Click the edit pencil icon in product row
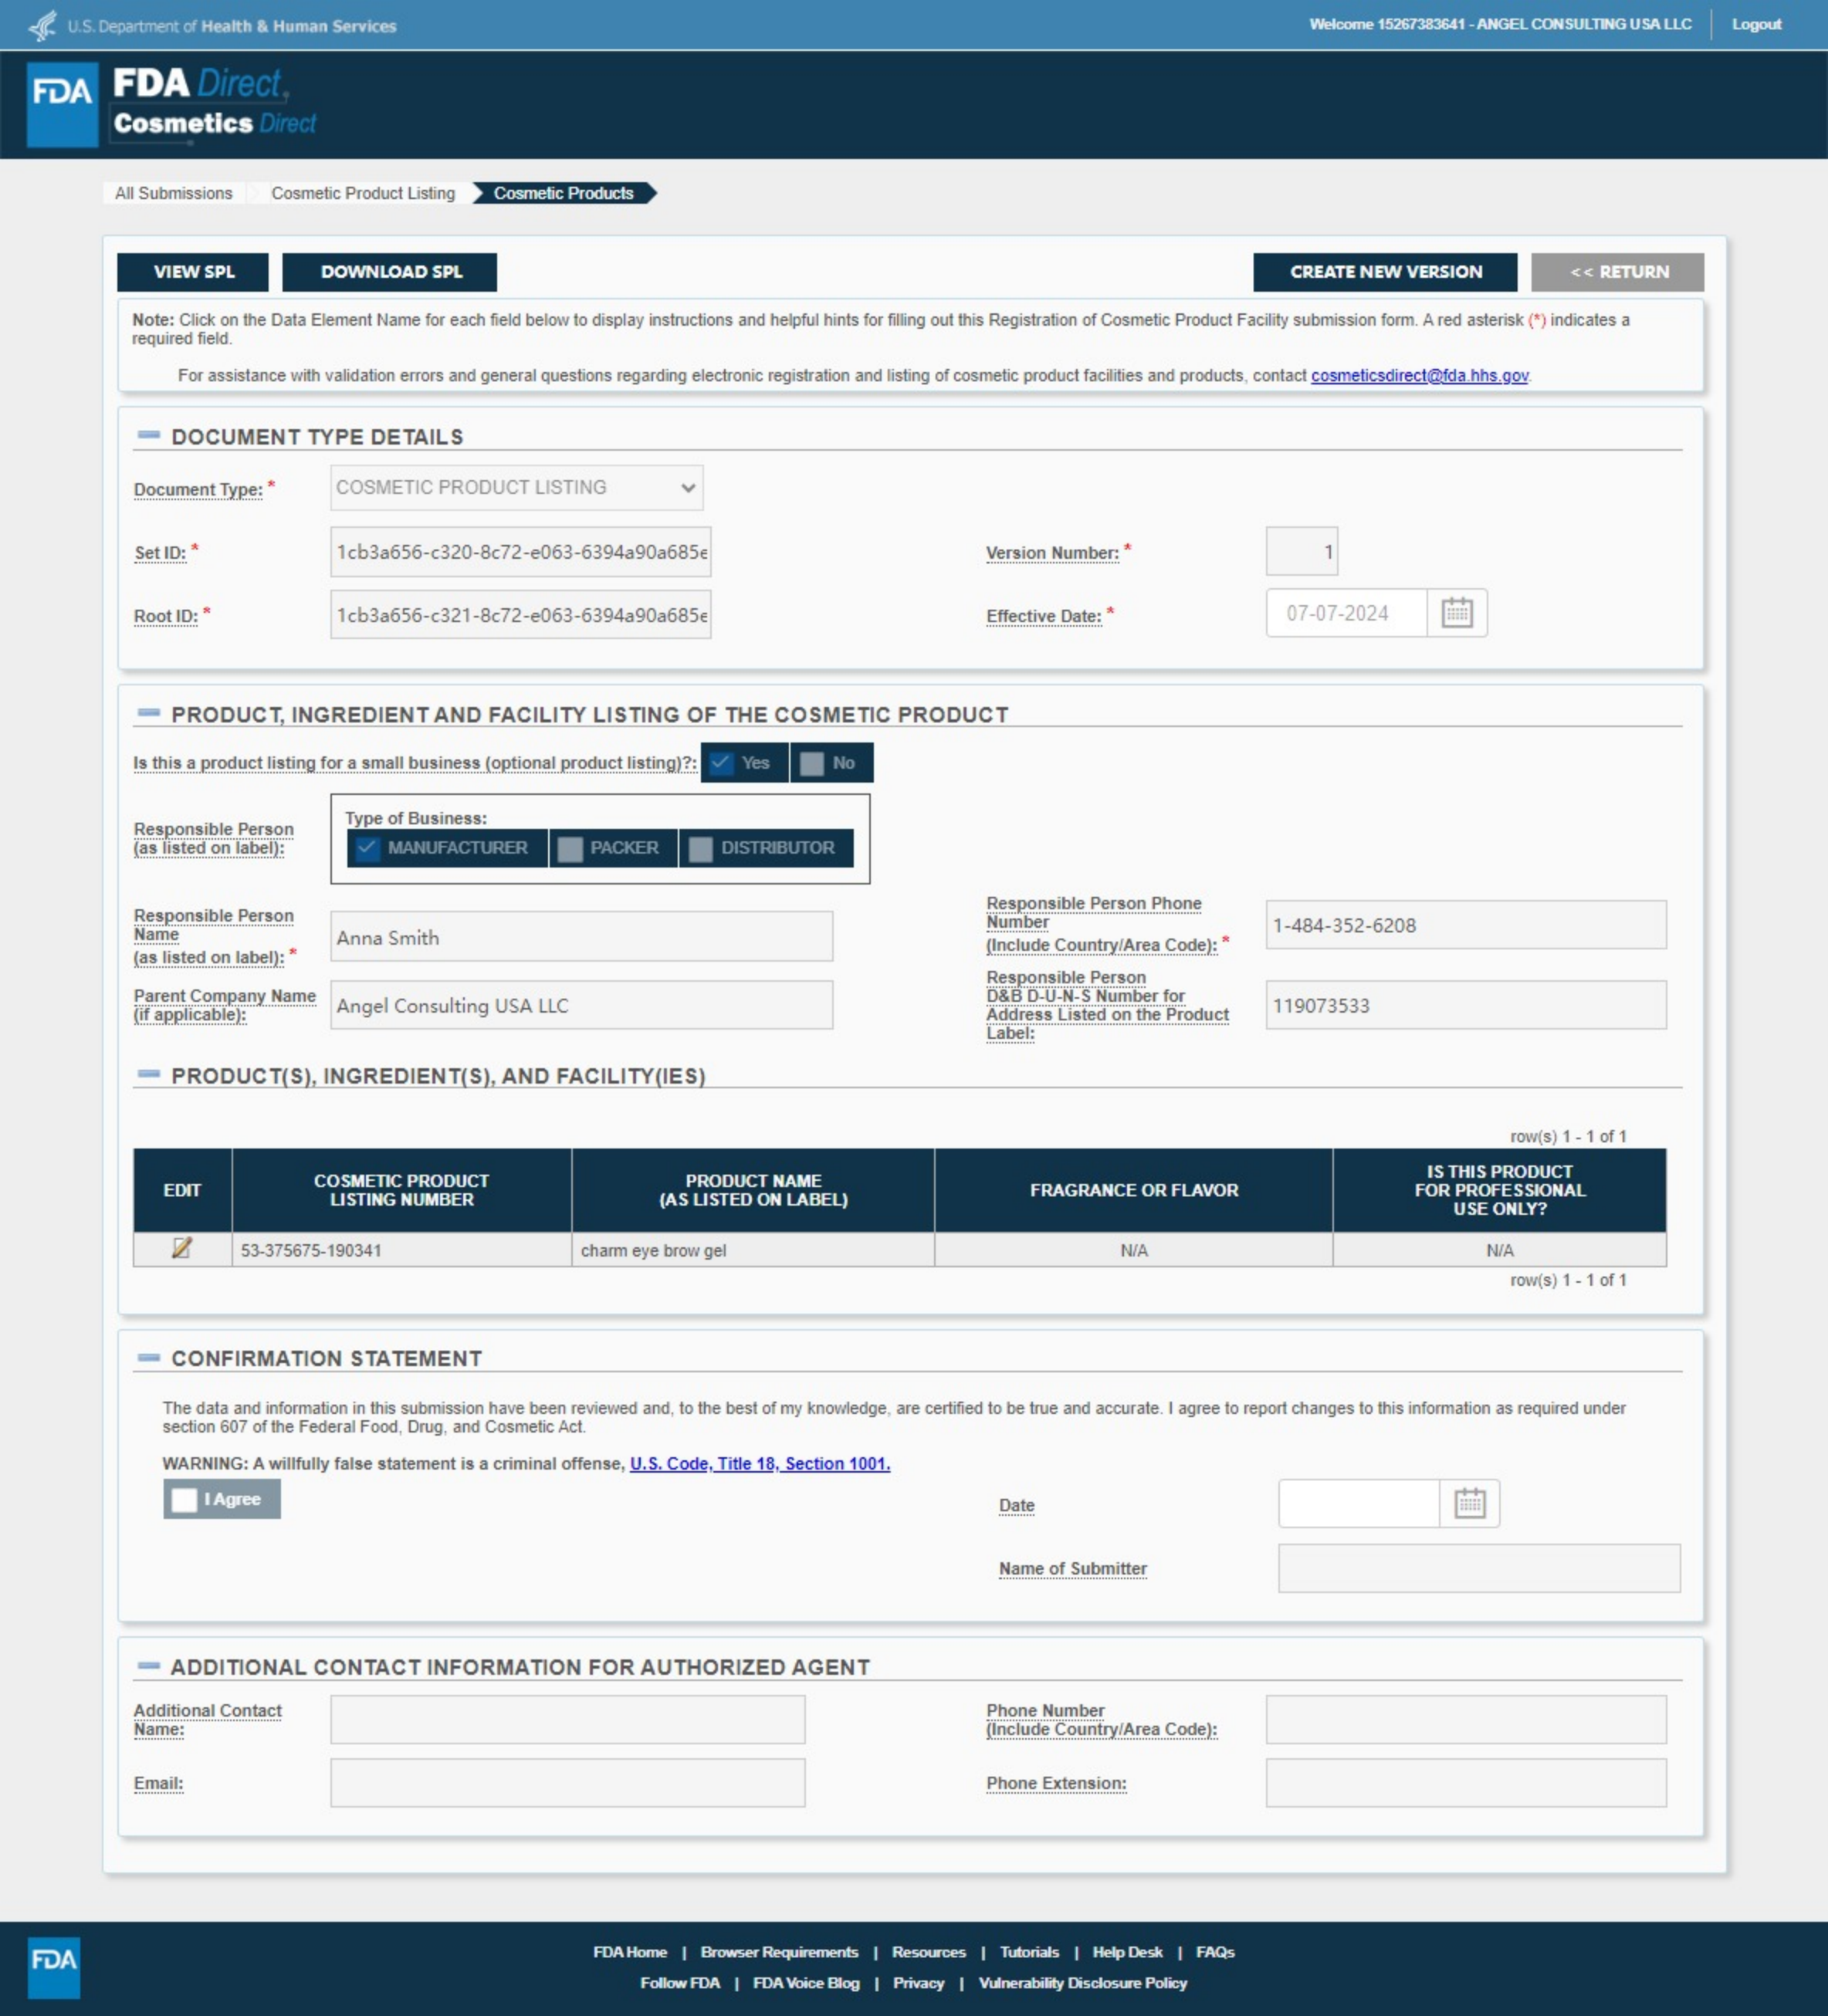The height and width of the screenshot is (2016, 1828). click(x=182, y=1248)
